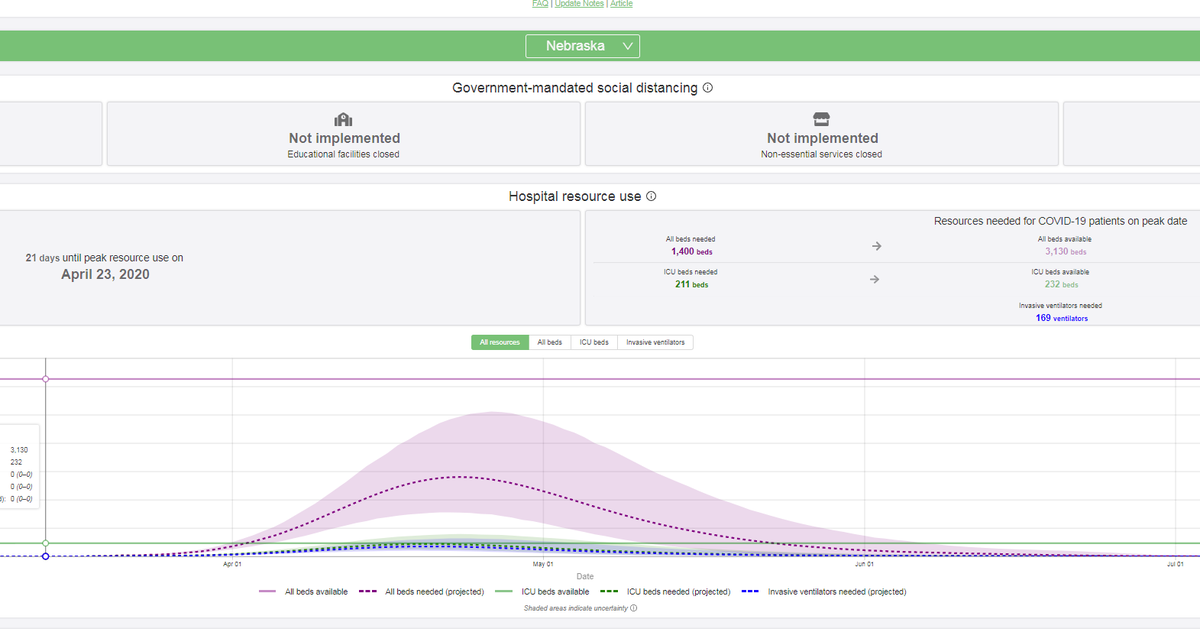The height and width of the screenshot is (632, 1200).
Task: Click green ICU beds available line marker
Action: coord(45,543)
